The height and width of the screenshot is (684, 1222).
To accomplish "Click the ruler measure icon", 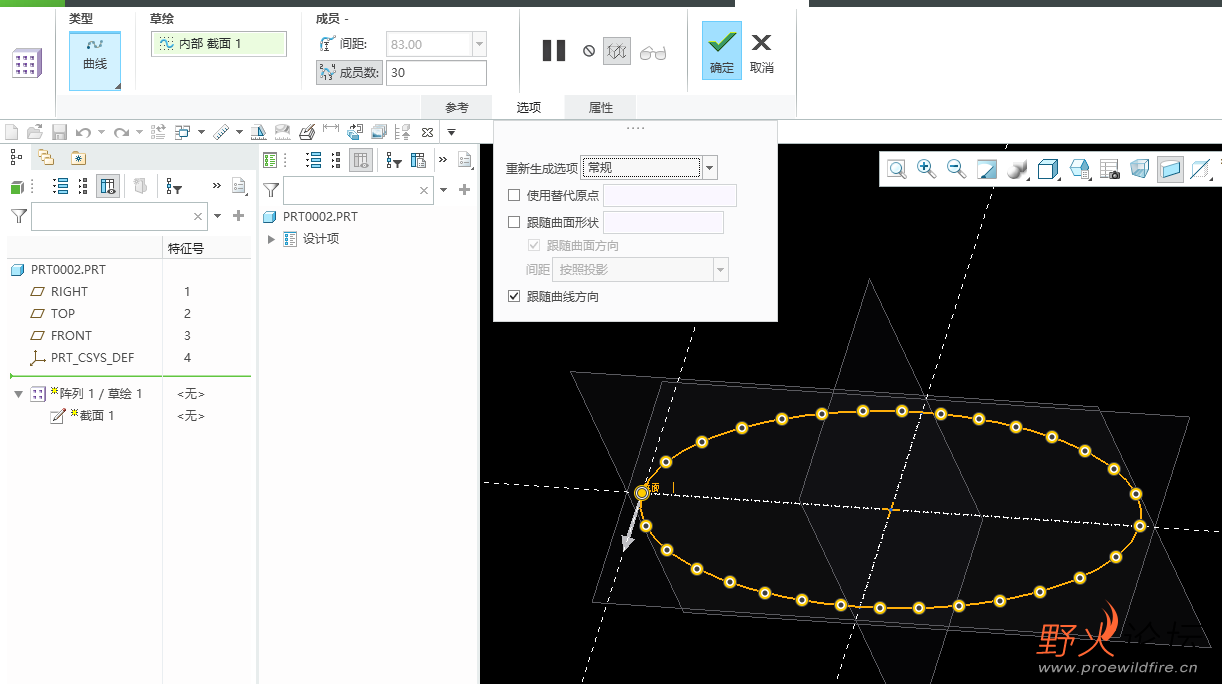I will click(222, 132).
